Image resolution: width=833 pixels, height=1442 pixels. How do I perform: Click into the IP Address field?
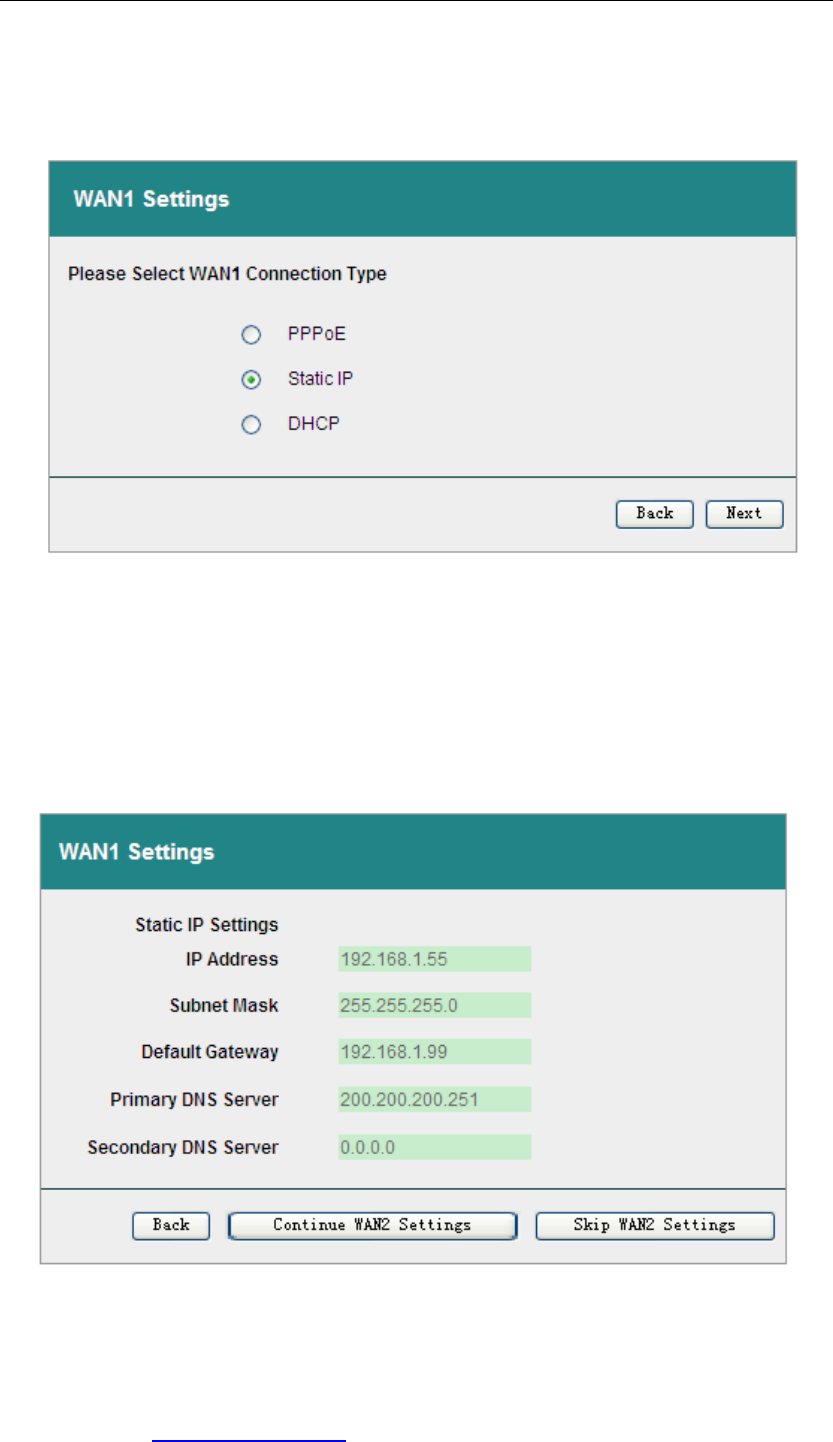[x=434, y=959]
